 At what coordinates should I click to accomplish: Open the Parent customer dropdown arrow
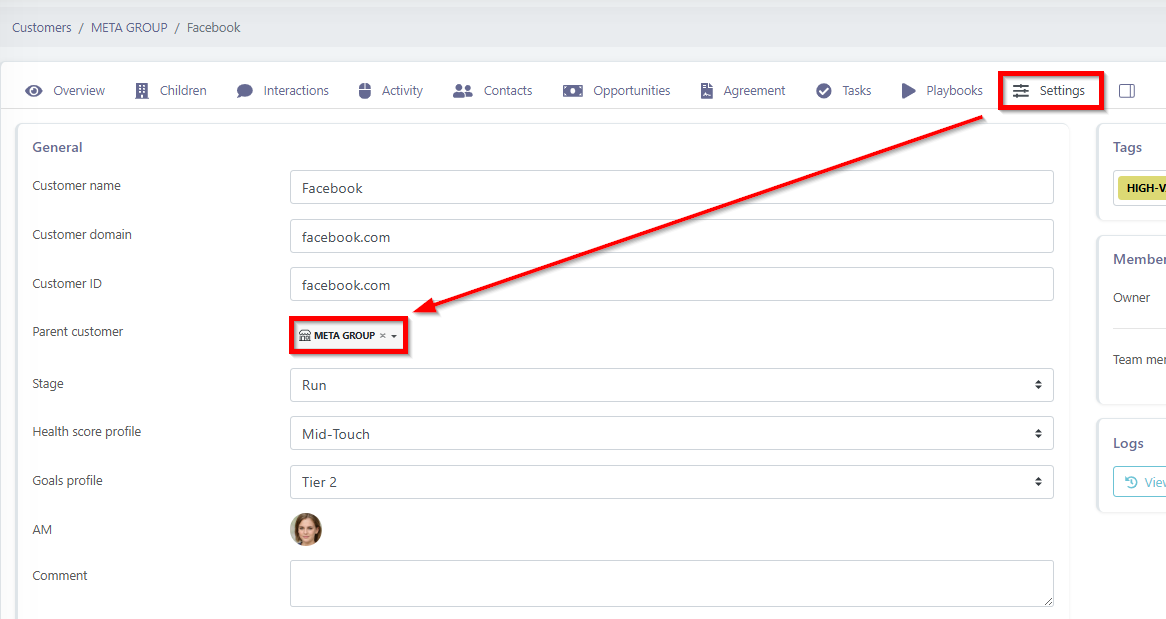coord(394,336)
